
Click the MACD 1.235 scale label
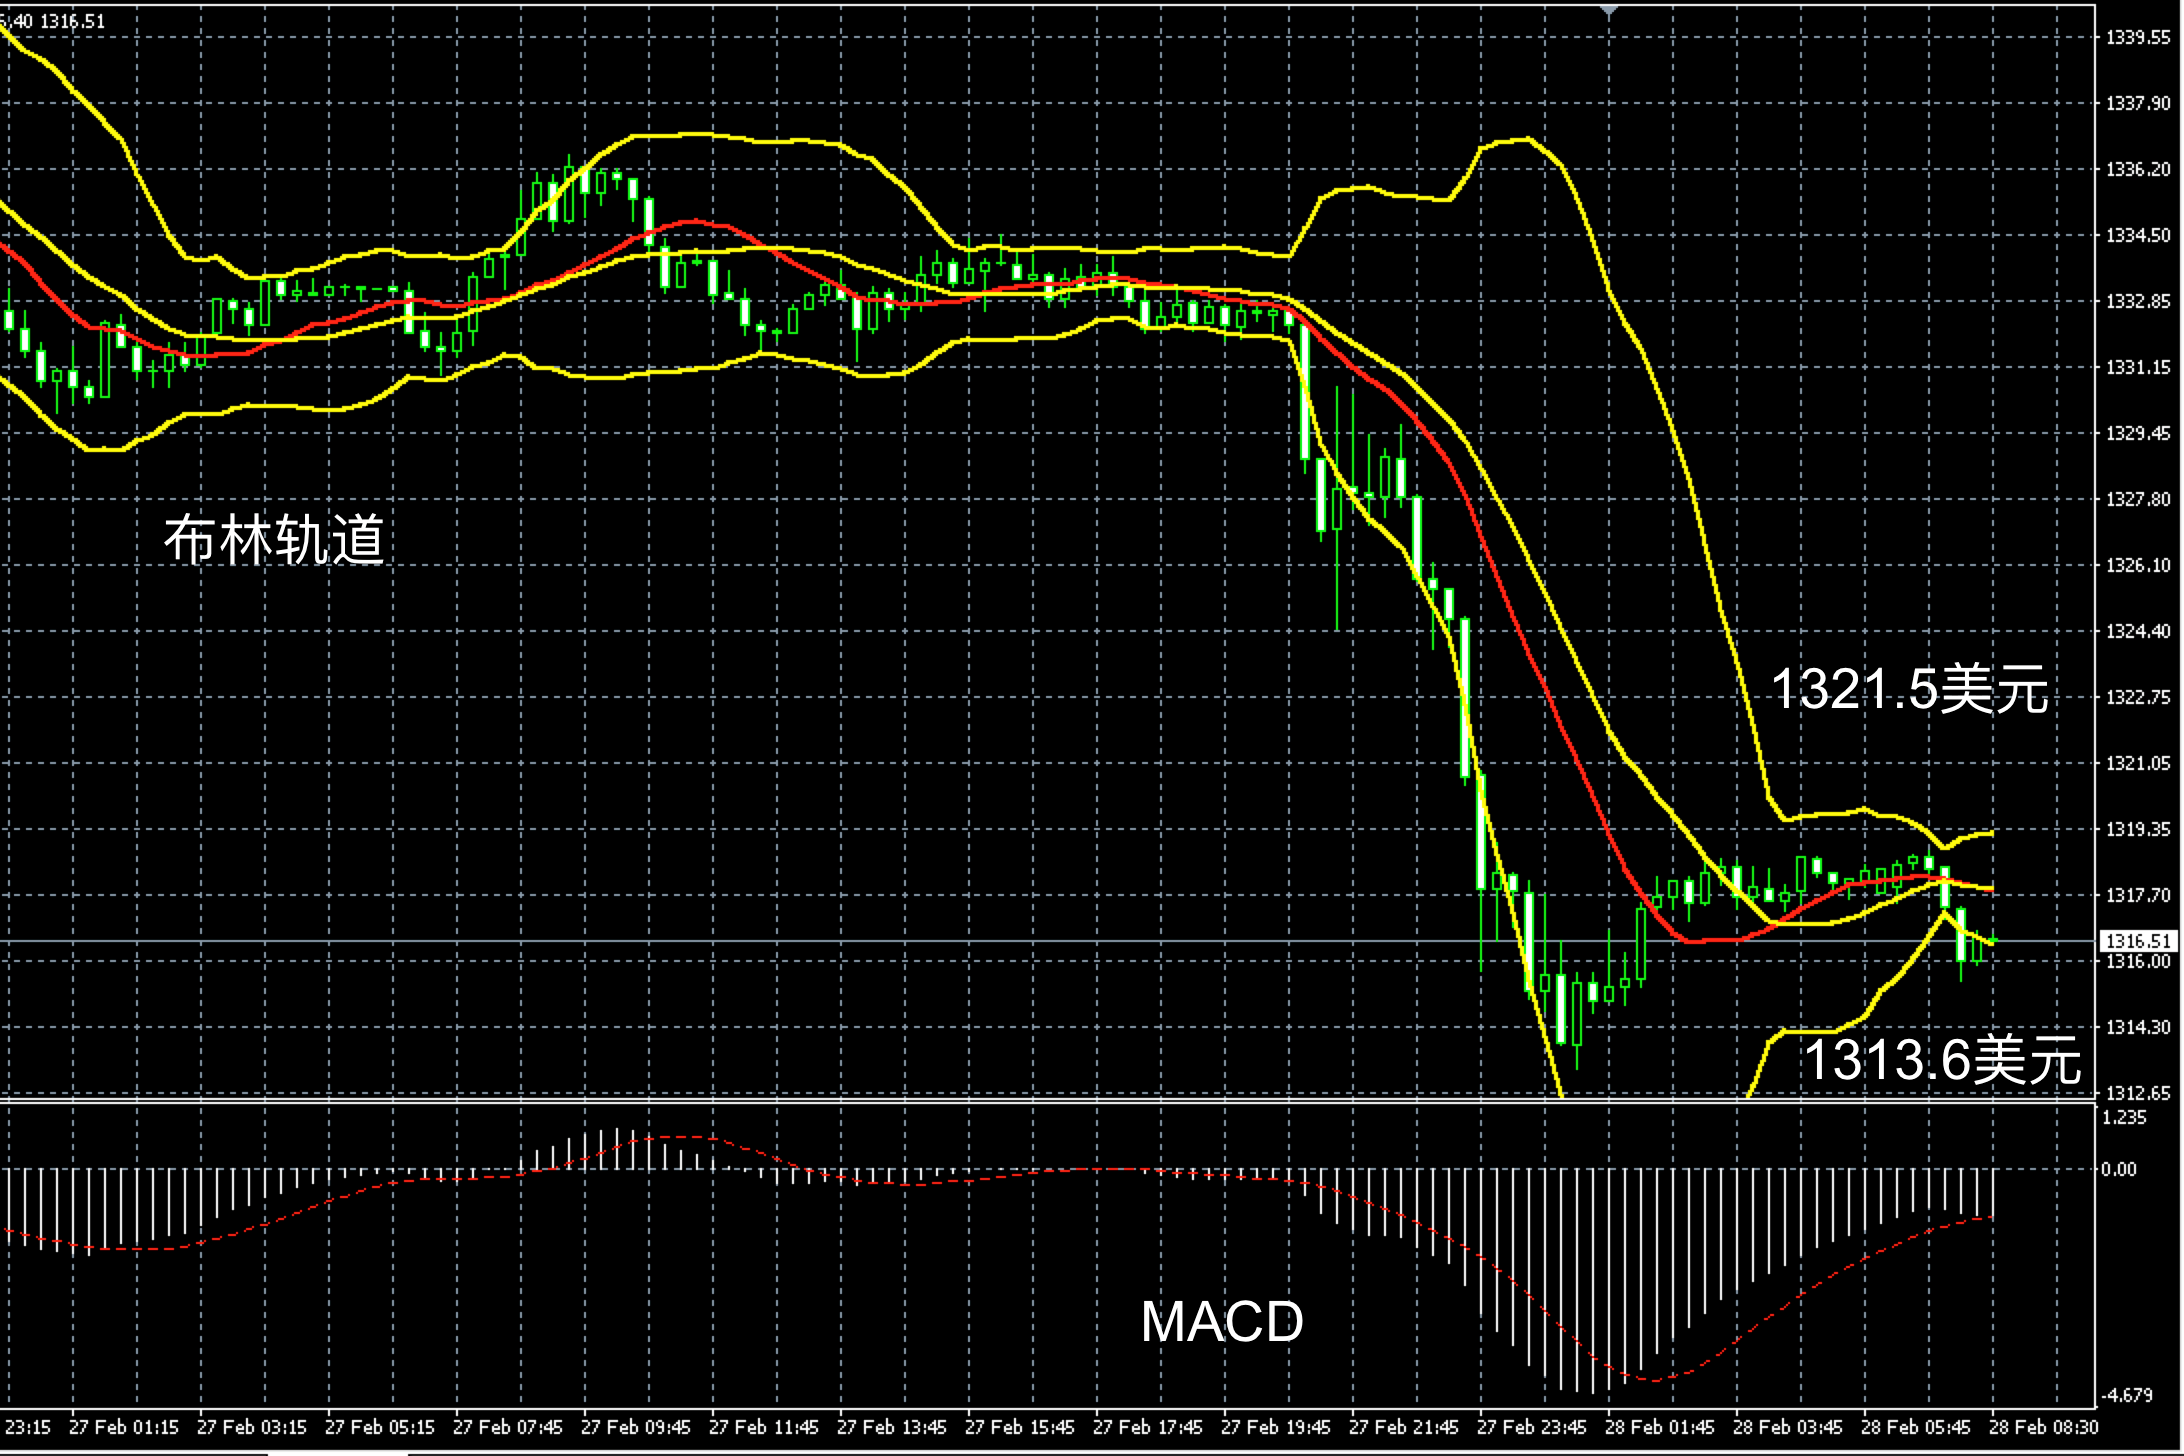tap(2124, 1118)
